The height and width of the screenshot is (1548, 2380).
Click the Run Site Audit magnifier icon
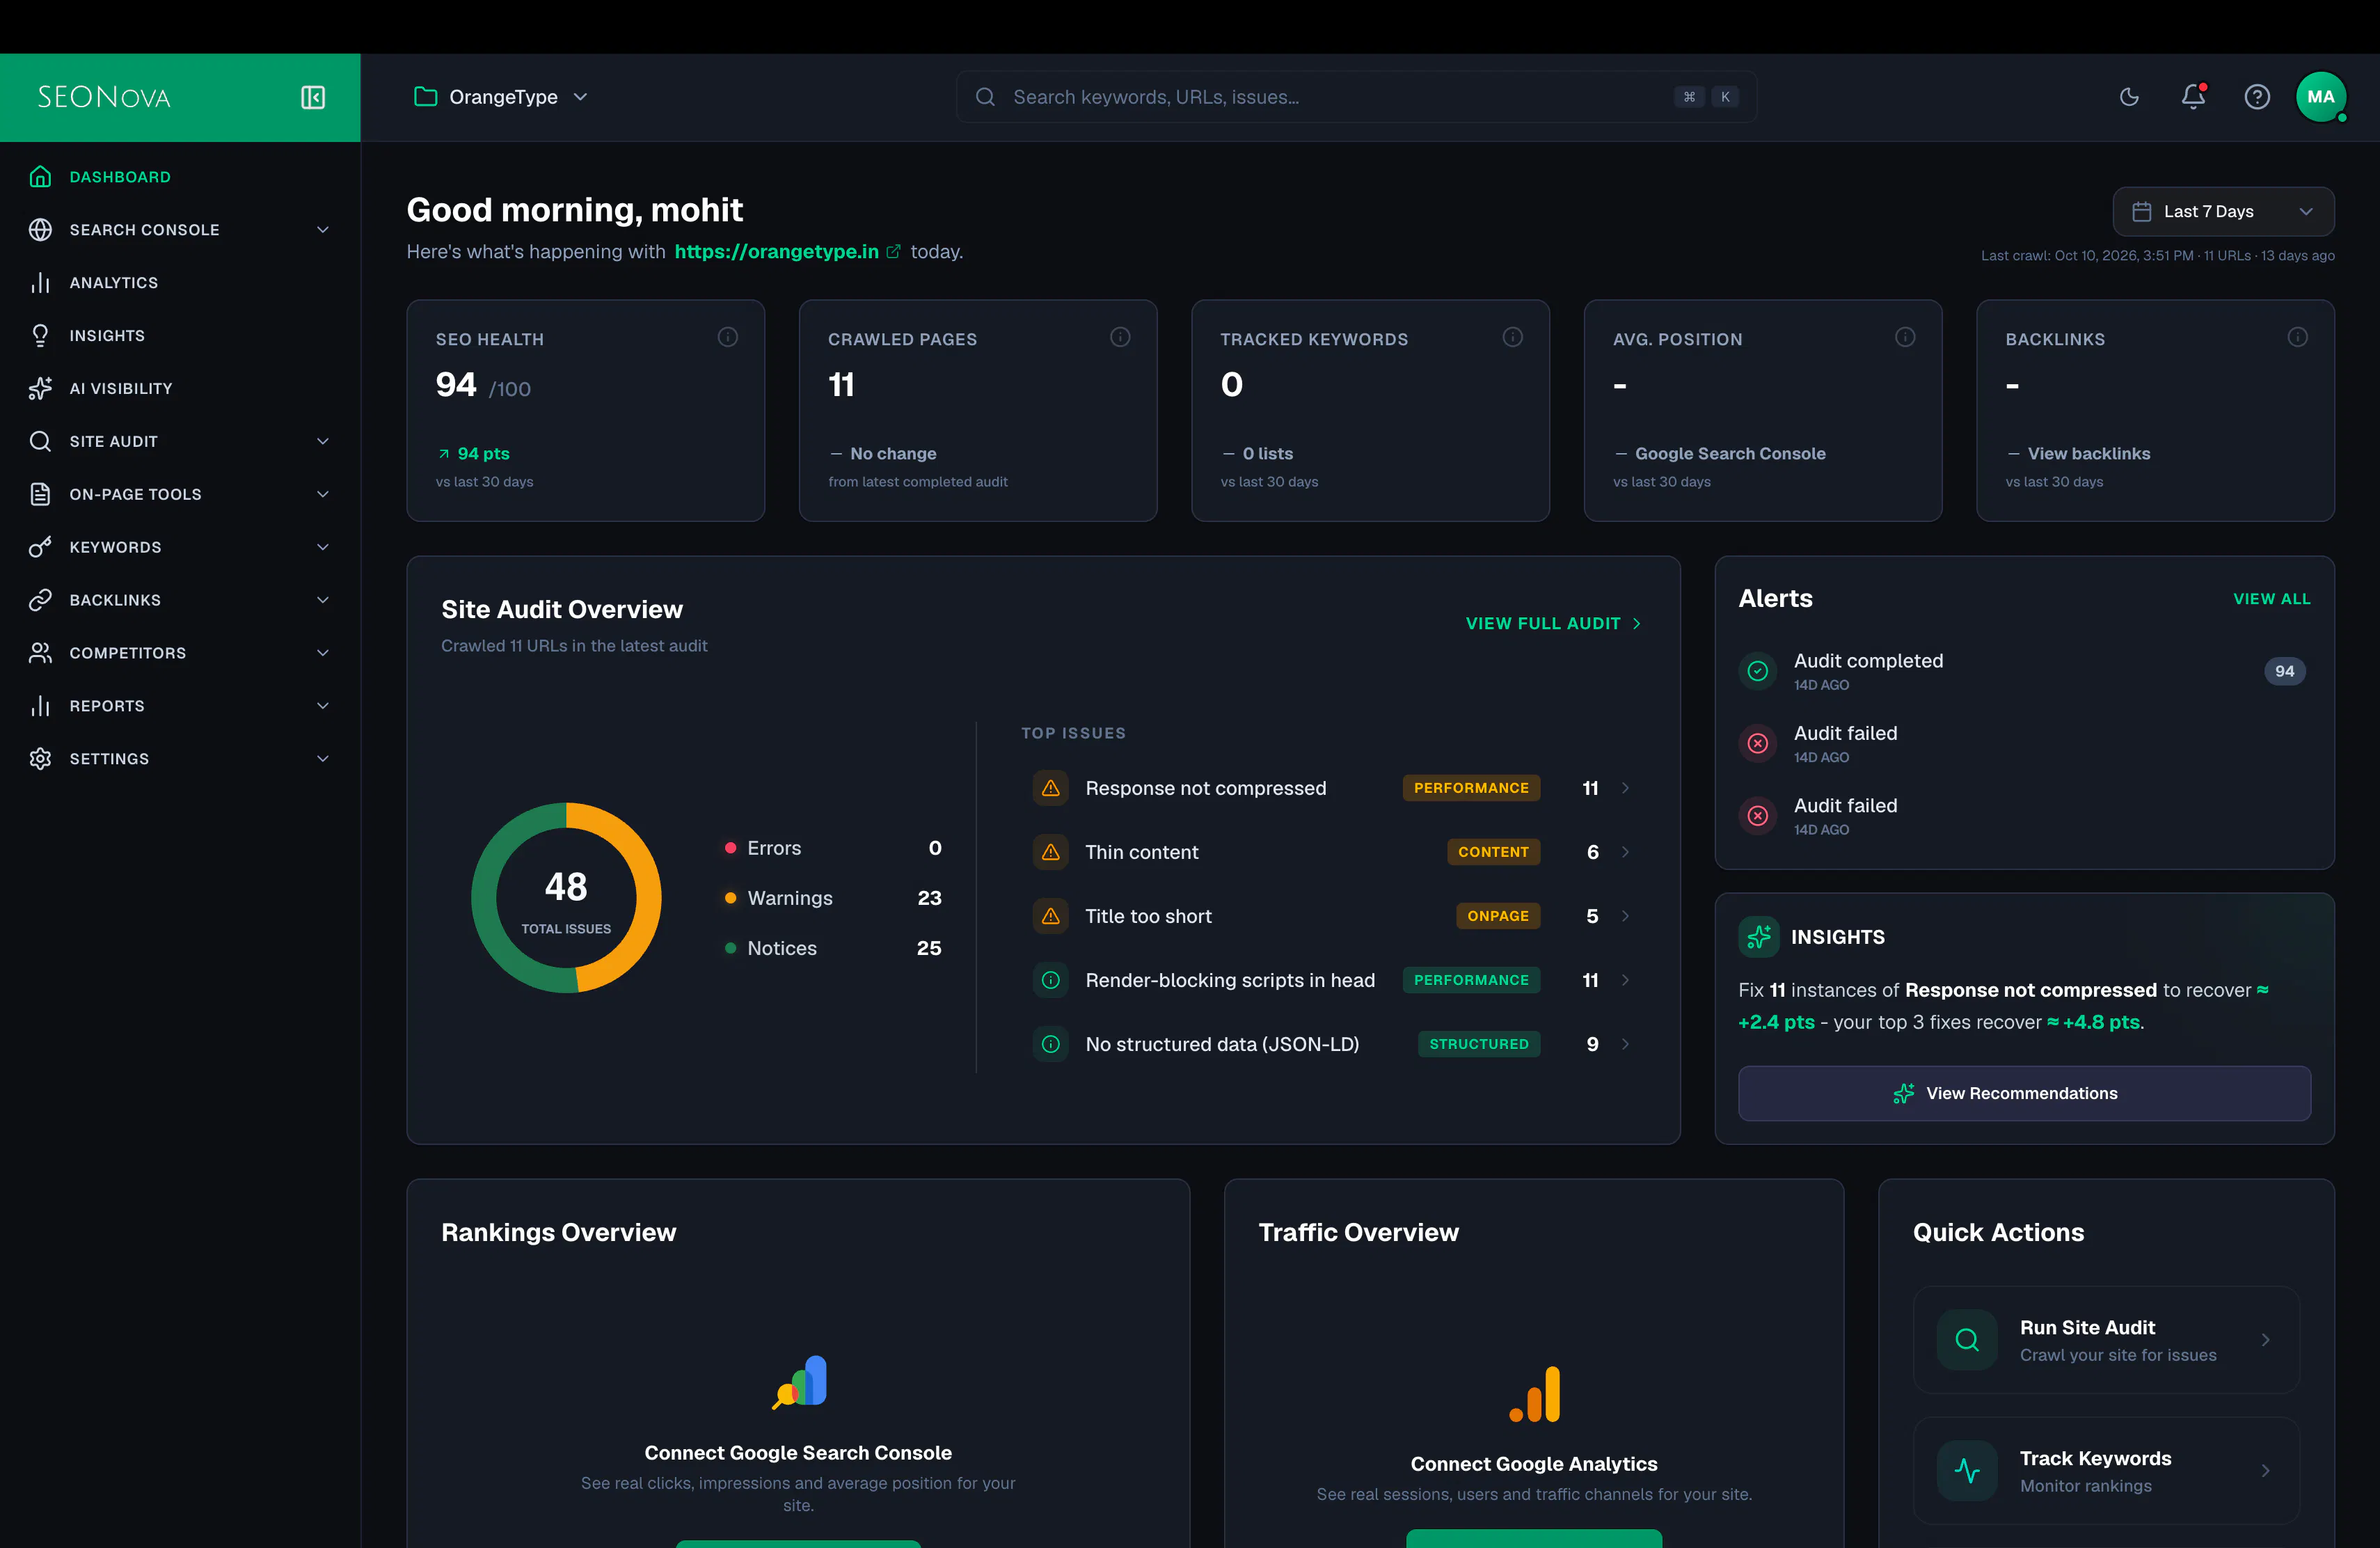[1967, 1340]
